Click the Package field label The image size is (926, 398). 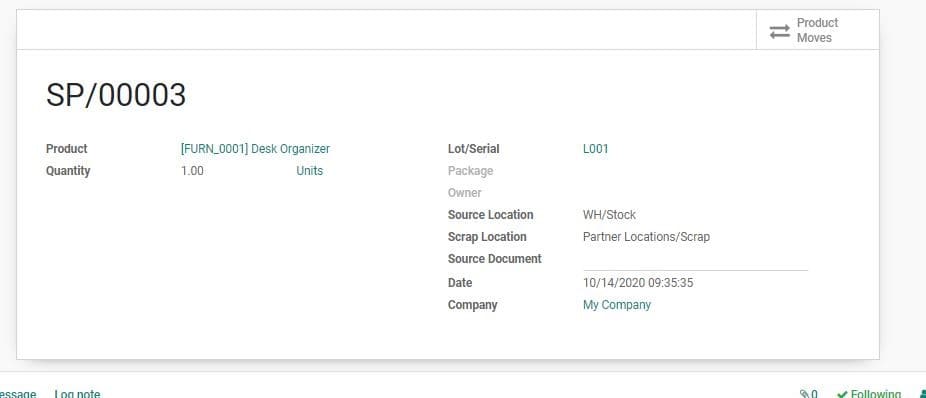coord(470,171)
